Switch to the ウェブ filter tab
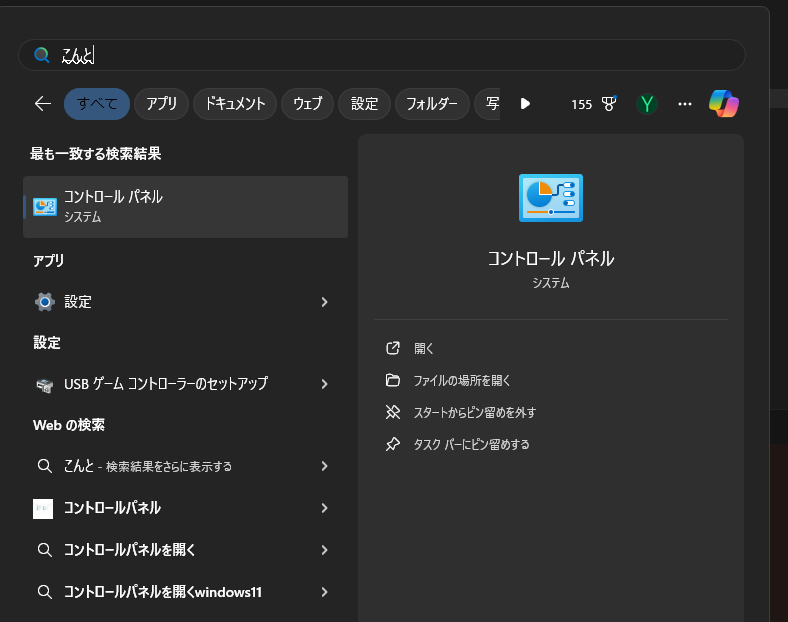This screenshot has width=788, height=622. tap(307, 104)
